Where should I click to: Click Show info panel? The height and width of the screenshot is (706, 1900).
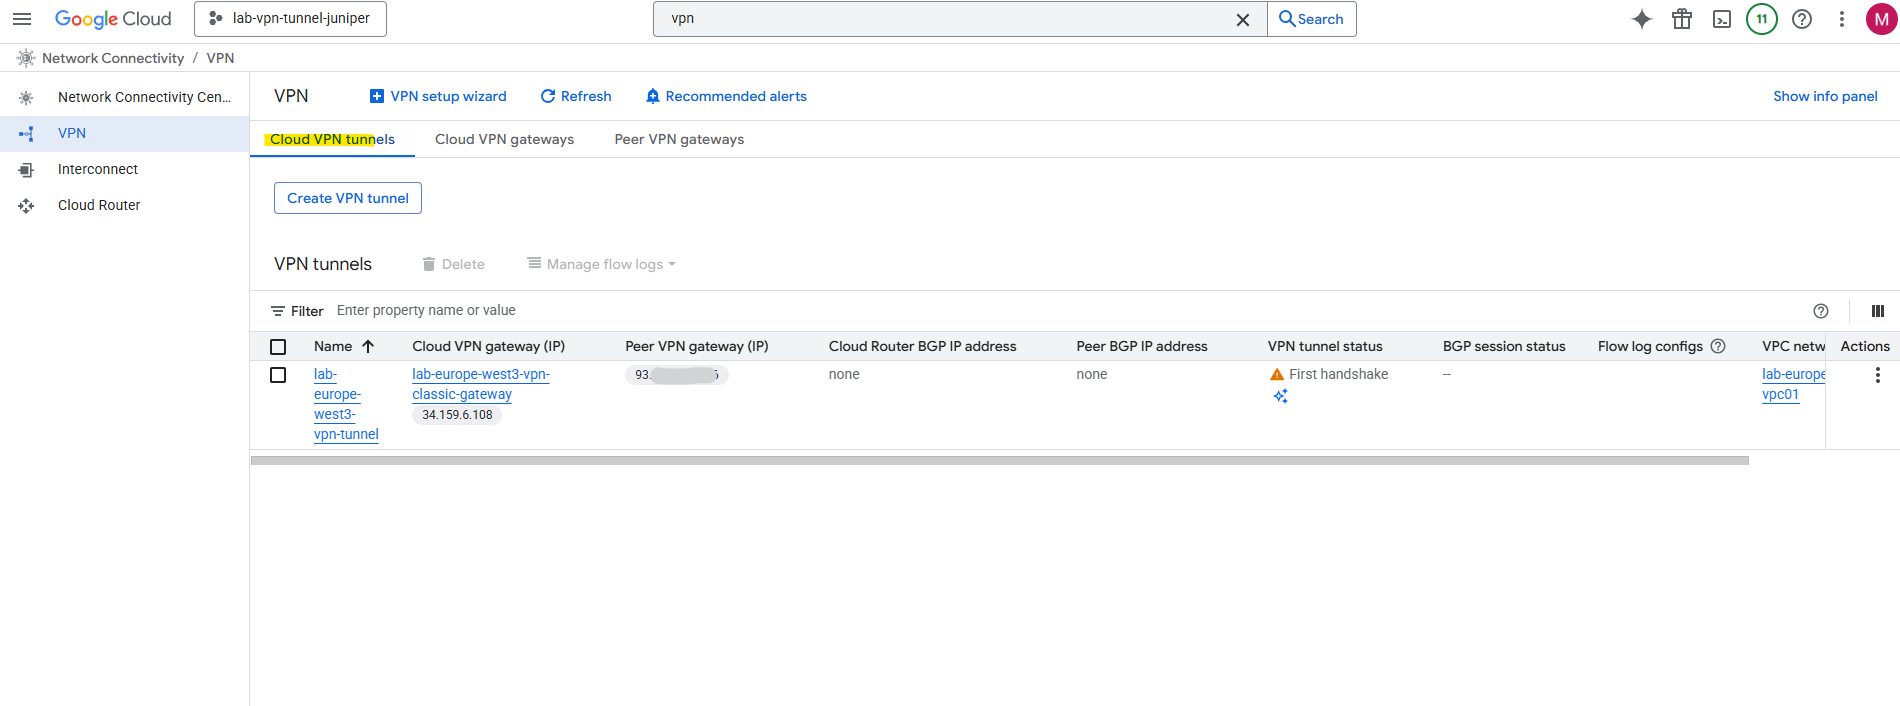coord(1825,96)
